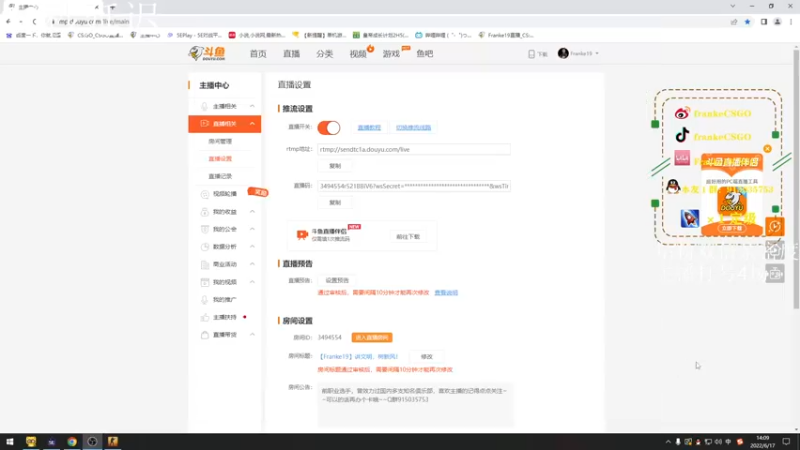Click the 直播带货 shopping bag icon
800x450 pixels.
tap(205, 335)
